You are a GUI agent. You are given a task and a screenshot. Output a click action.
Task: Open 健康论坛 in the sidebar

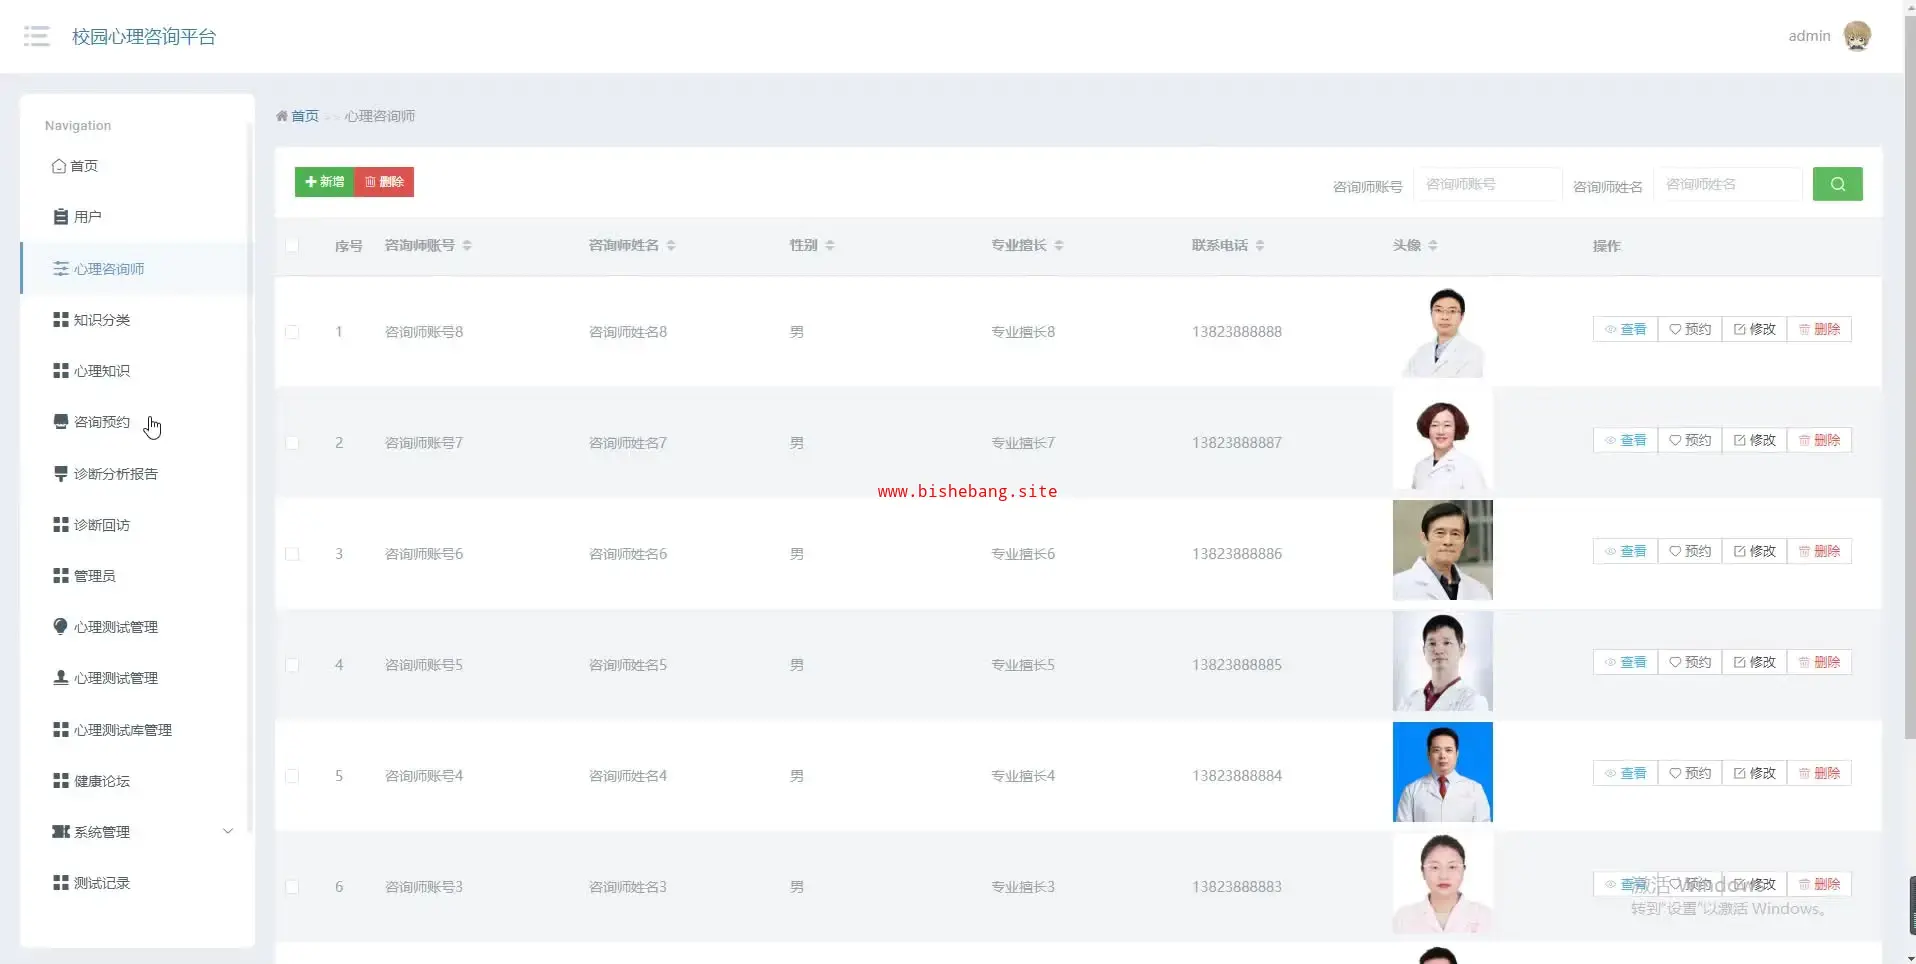click(x=136, y=781)
